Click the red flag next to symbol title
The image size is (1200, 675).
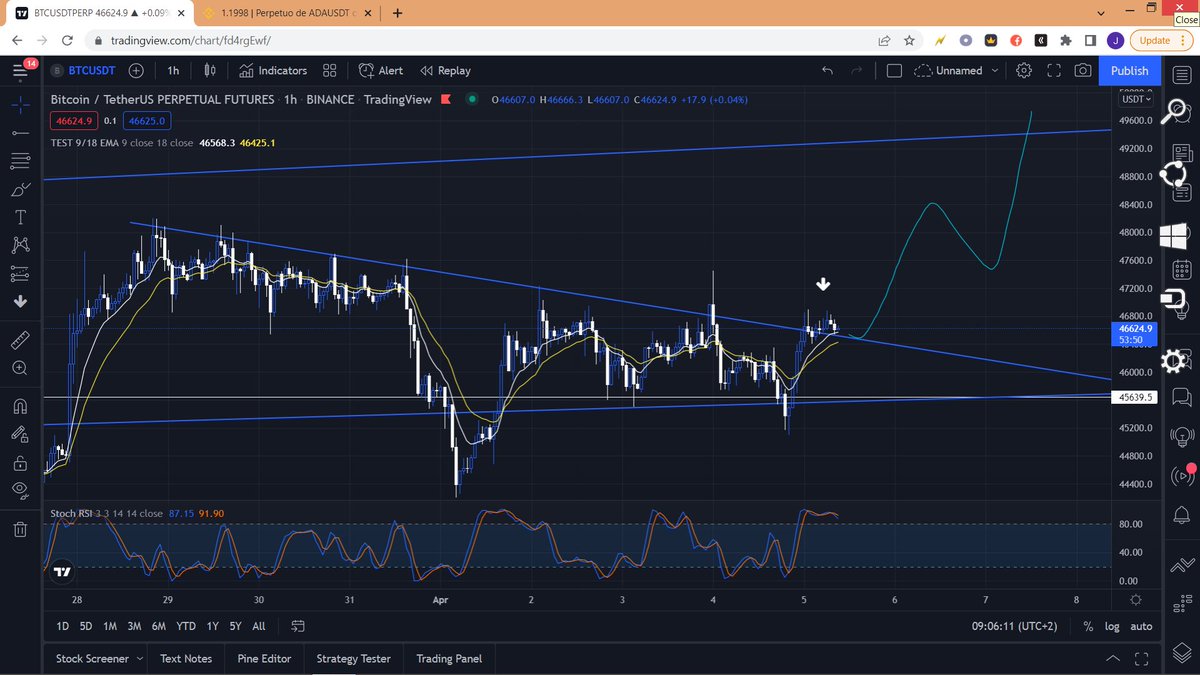tap(445, 99)
